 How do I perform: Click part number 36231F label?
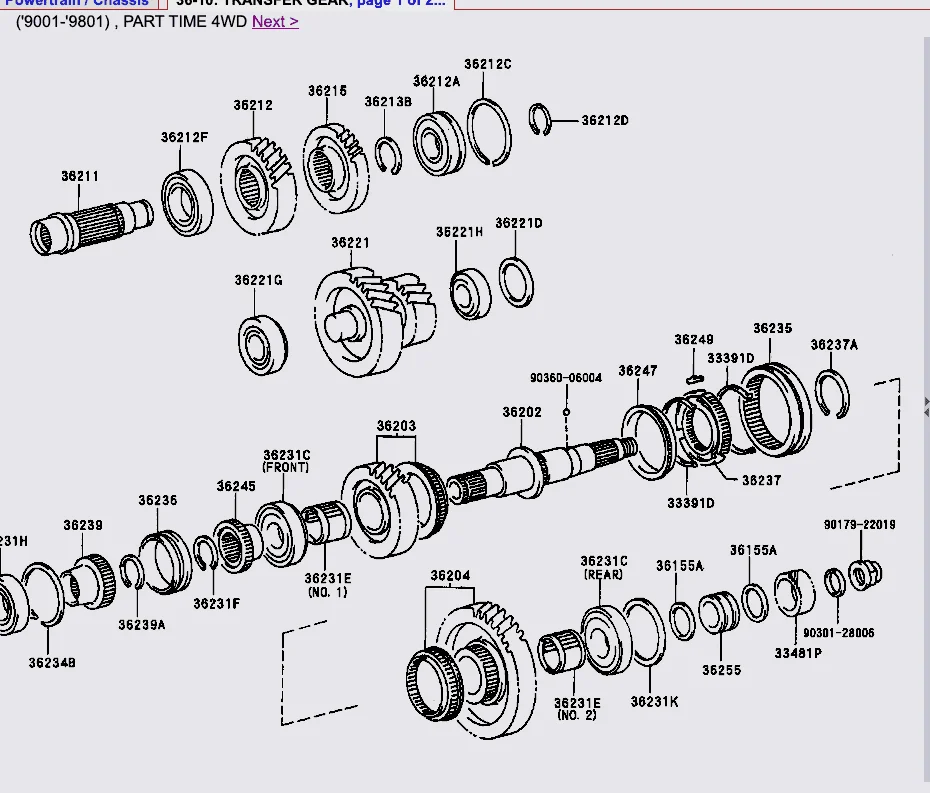point(216,603)
